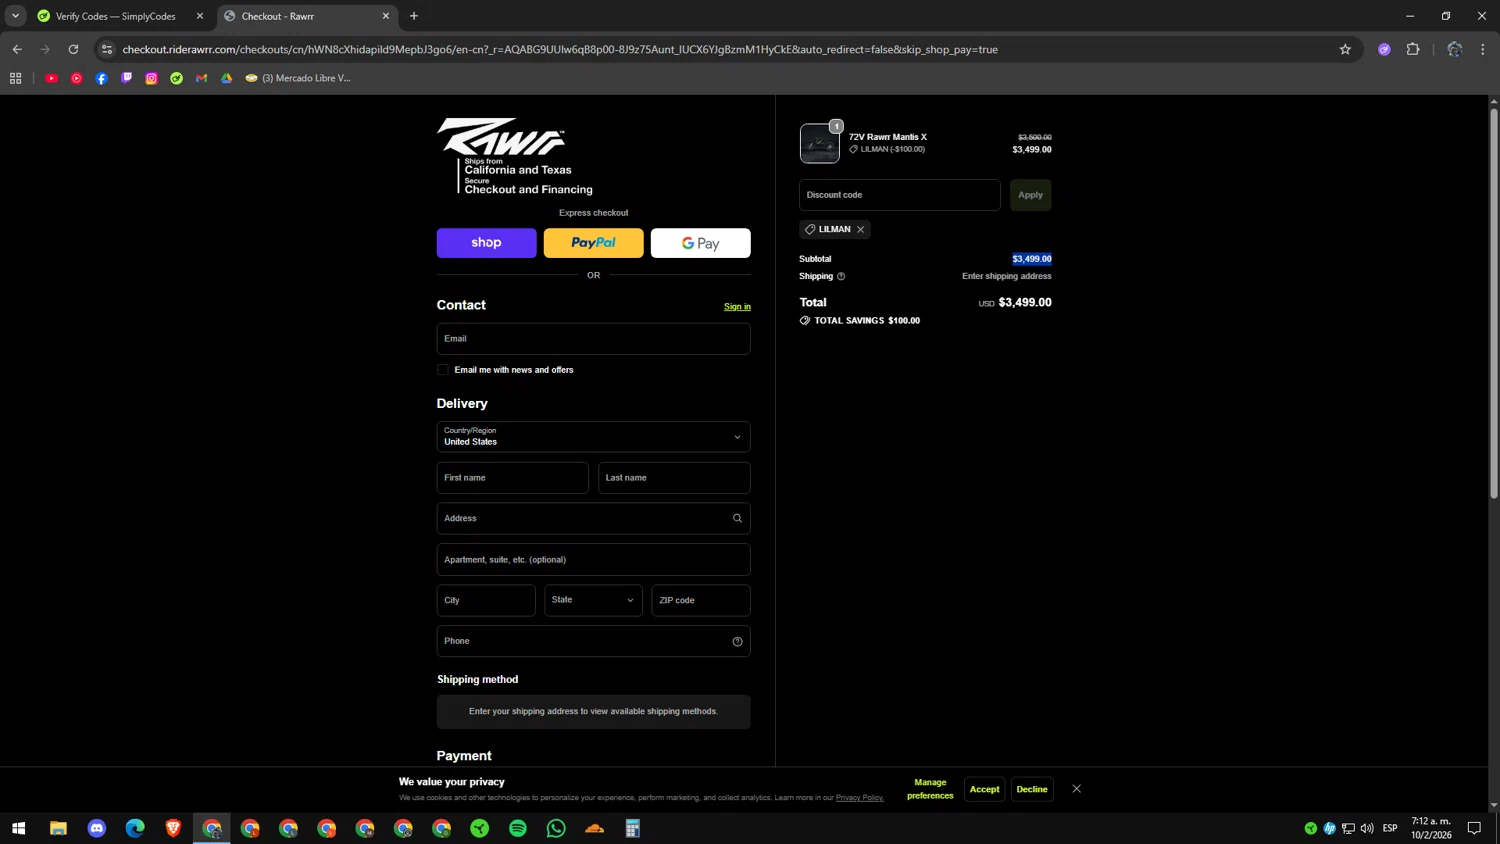
Task: Click into the Last name field
Action: pyautogui.click(x=675, y=478)
